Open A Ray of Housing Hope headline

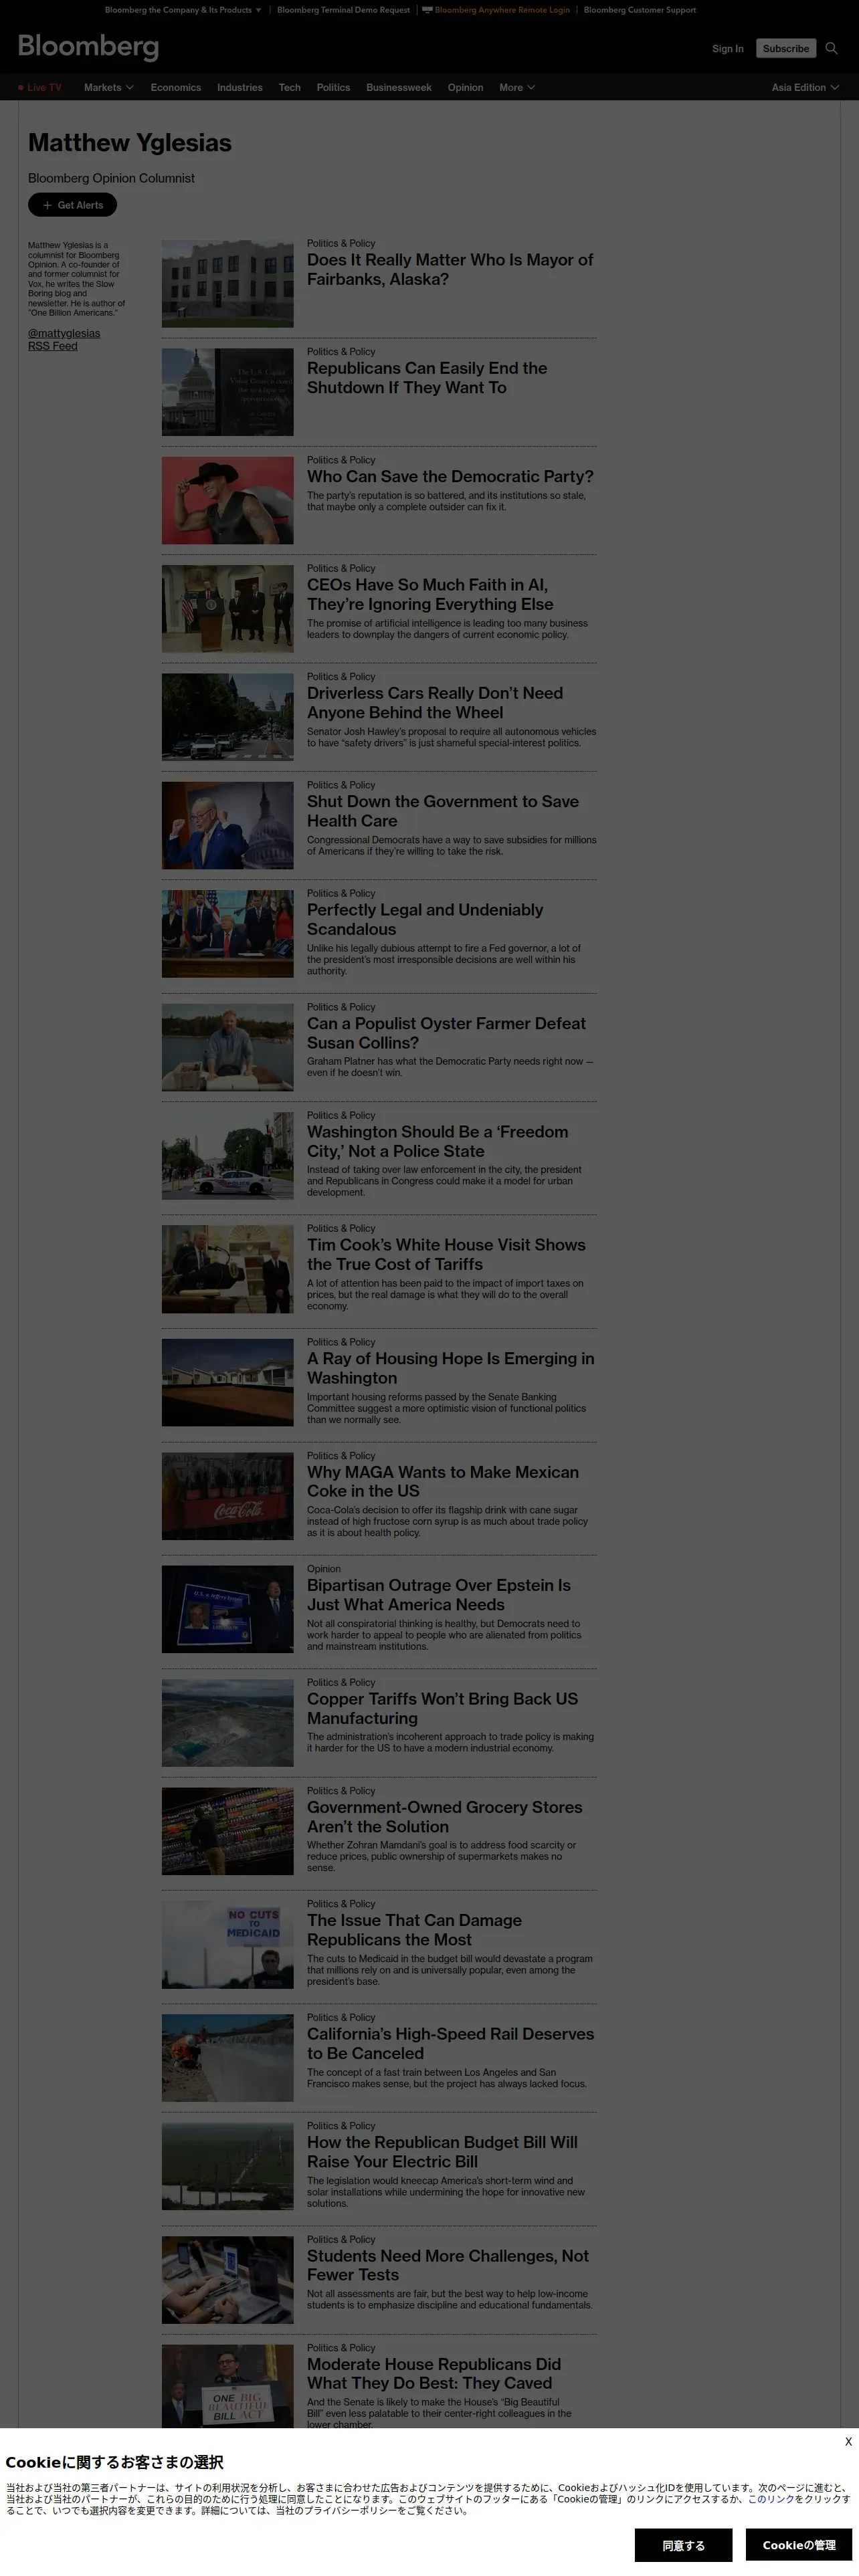[450, 1368]
